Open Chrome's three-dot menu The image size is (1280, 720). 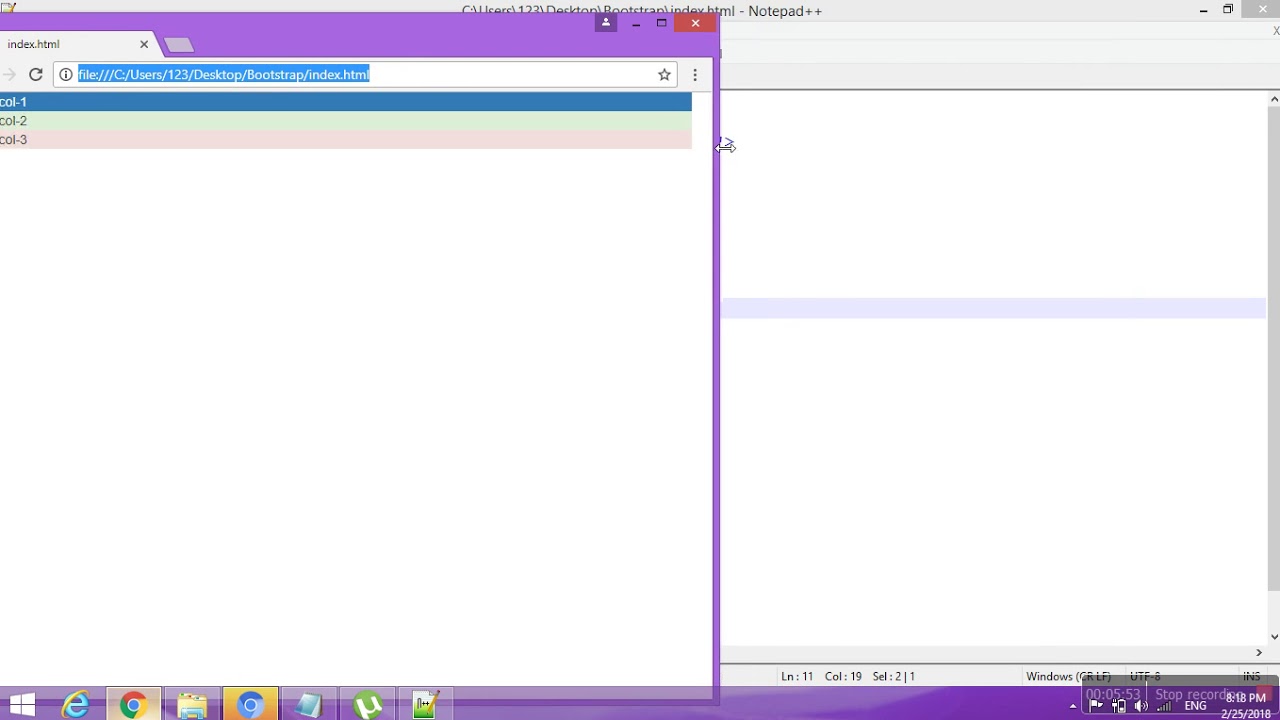click(695, 74)
